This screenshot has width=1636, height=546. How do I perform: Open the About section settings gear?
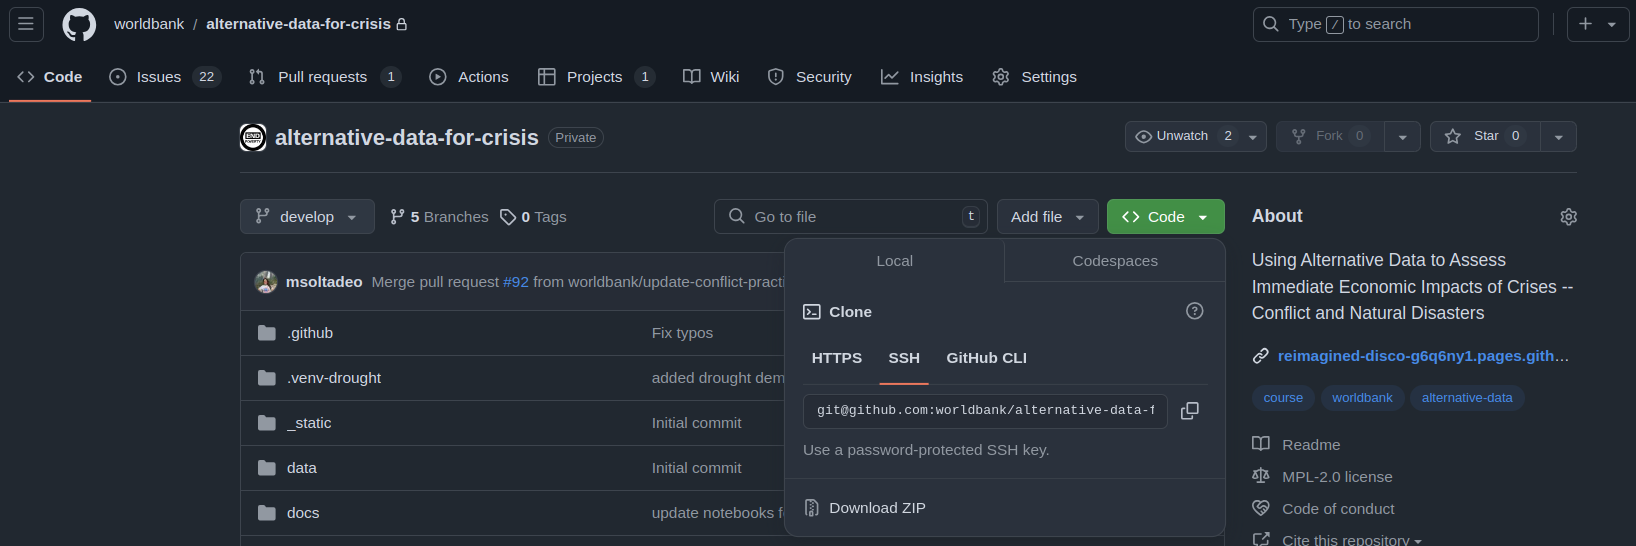[x=1568, y=217]
